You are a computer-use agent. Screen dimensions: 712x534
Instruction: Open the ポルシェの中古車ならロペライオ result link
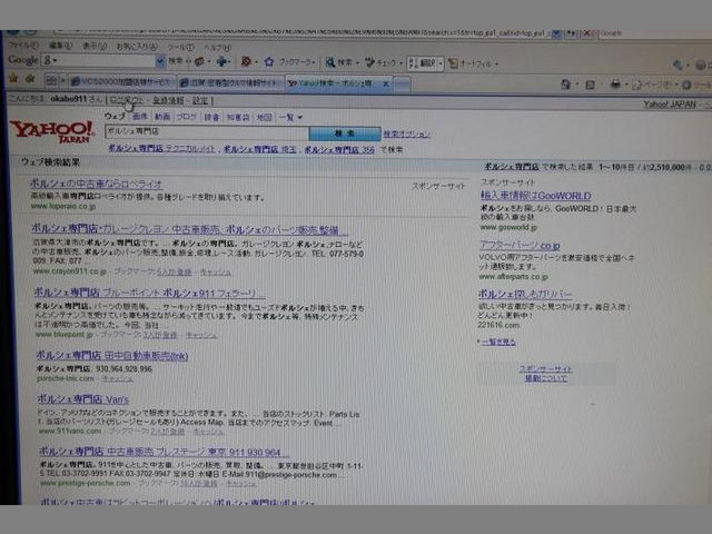coord(96,183)
